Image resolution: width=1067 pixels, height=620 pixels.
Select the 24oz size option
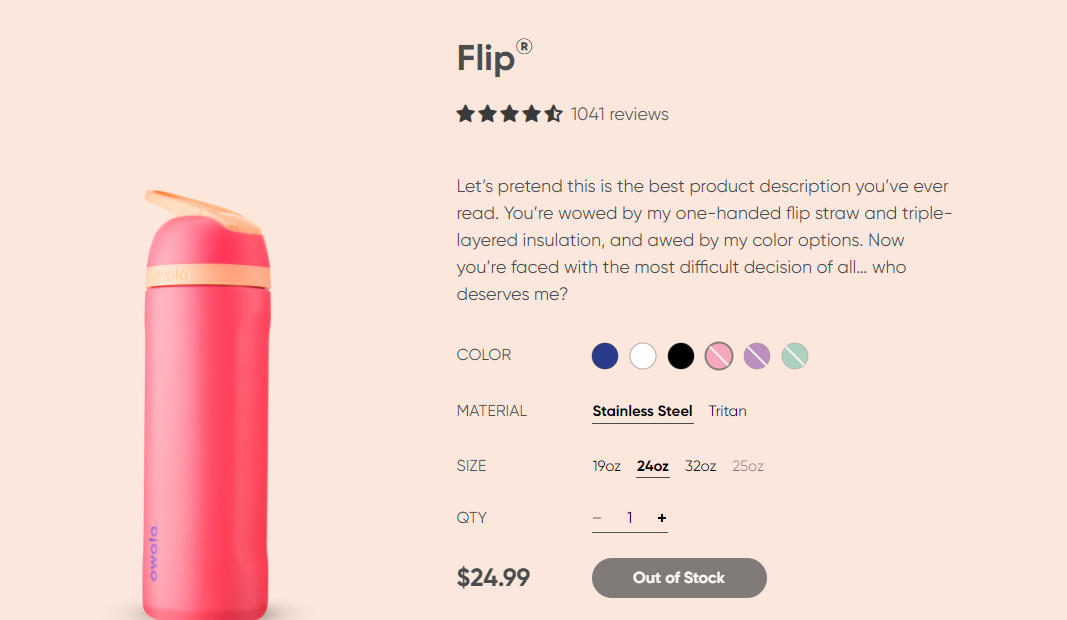(653, 466)
